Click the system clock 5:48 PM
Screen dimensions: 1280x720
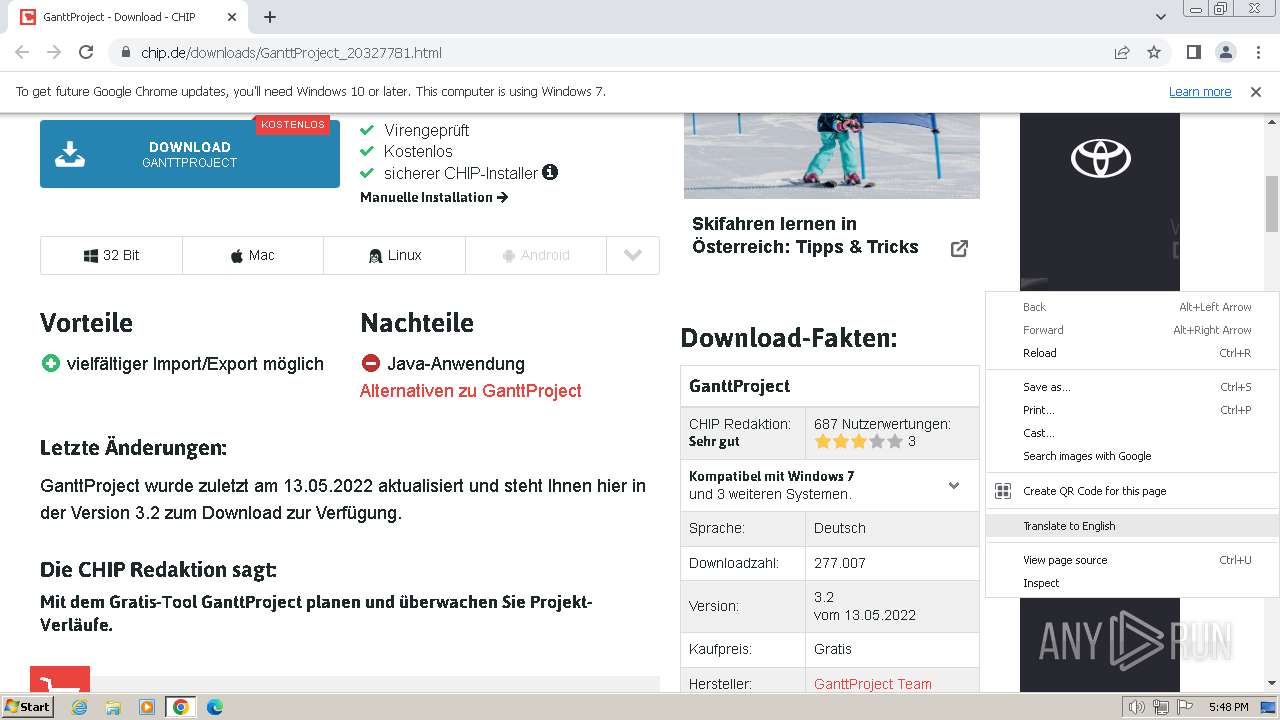pyautogui.click(x=1228, y=707)
